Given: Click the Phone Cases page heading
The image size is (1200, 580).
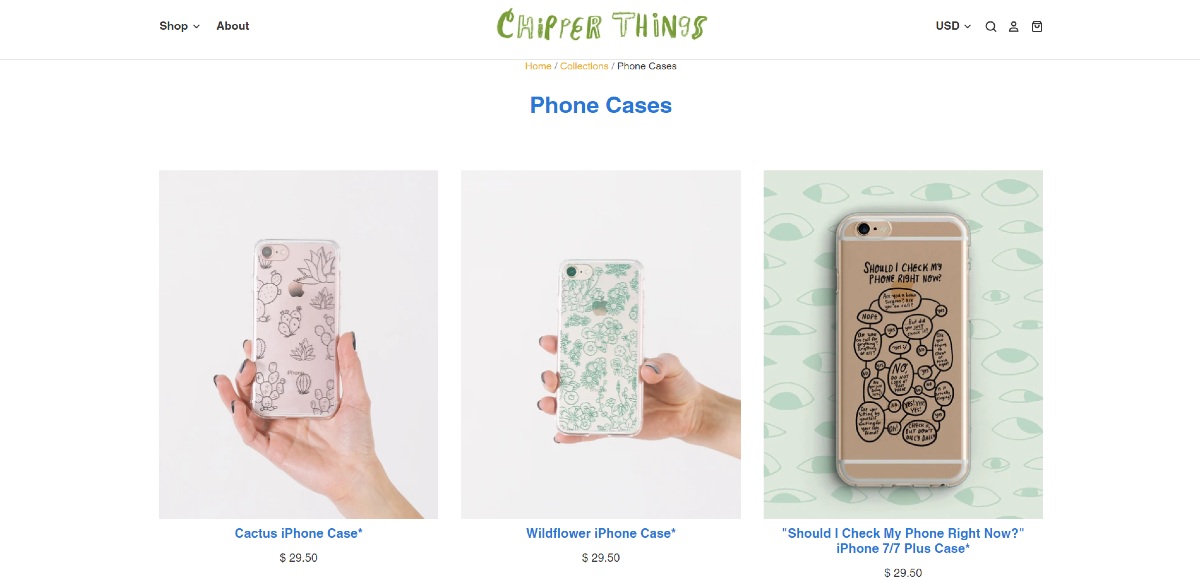Looking at the screenshot, I should coord(601,105).
